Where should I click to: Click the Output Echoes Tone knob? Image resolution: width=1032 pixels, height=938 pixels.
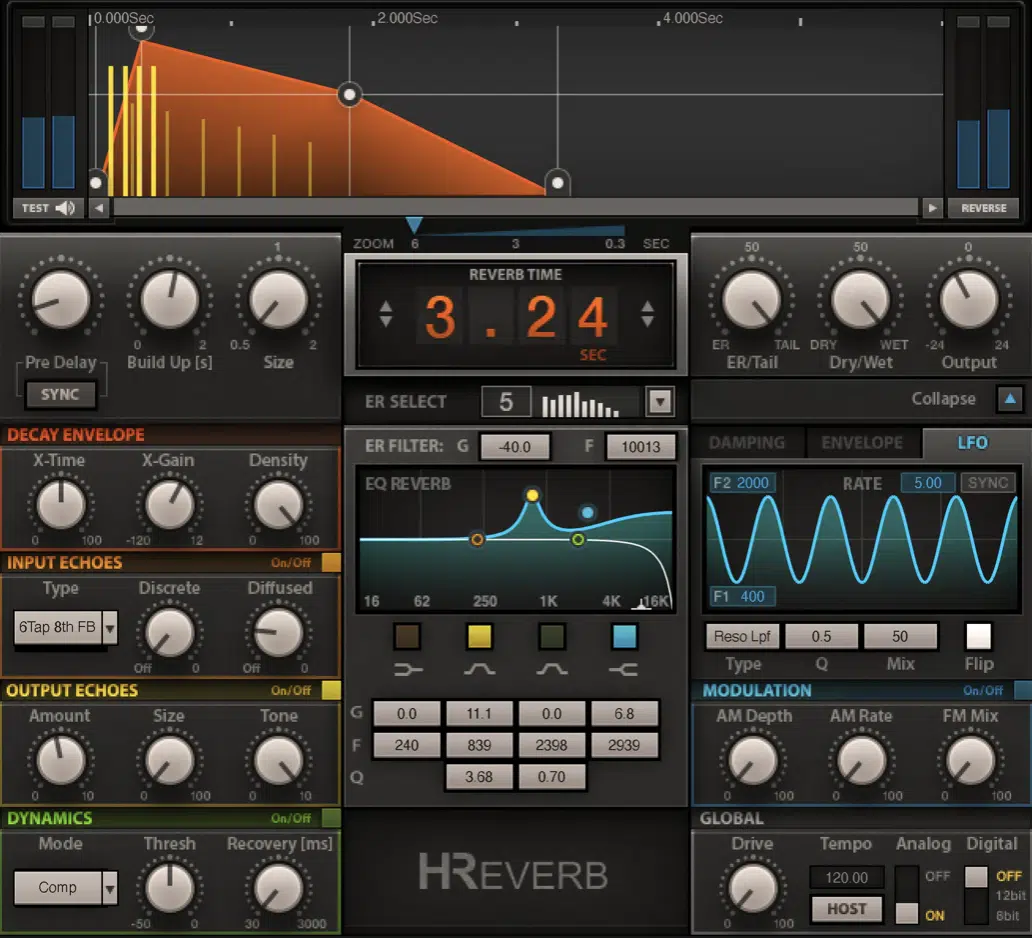(x=278, y=760)
